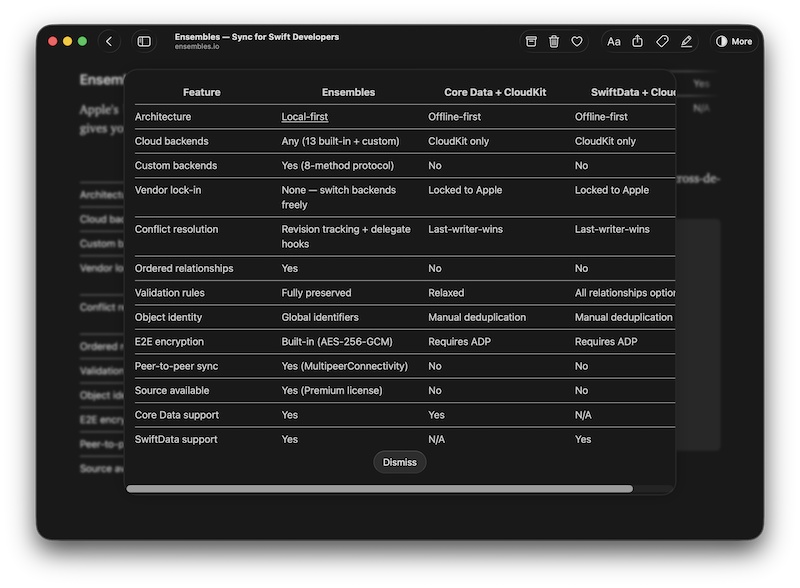The height and width of the screenshot is (588, 800).
Task: Click 'Yes (Premium license)' cell
Action: tap(332, 391)
